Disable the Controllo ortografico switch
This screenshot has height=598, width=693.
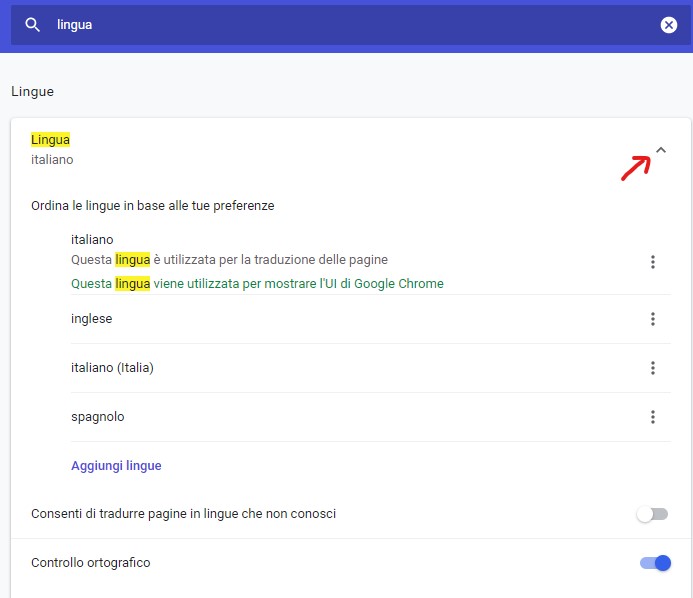pyautogui.click(x=655, y=563)
